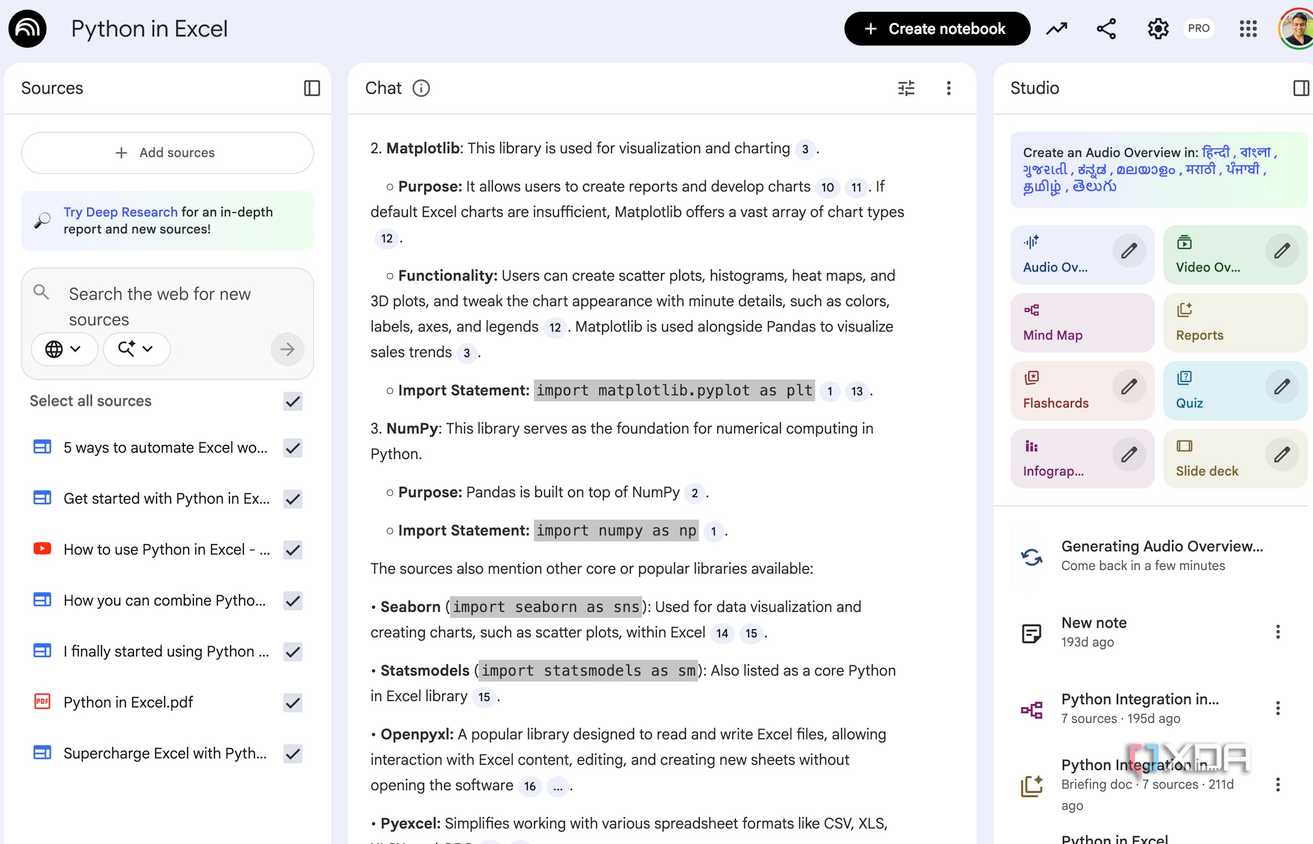Open the Web source type dropdown
Screen dimensions: 1313x844
(x=64, y=349)
